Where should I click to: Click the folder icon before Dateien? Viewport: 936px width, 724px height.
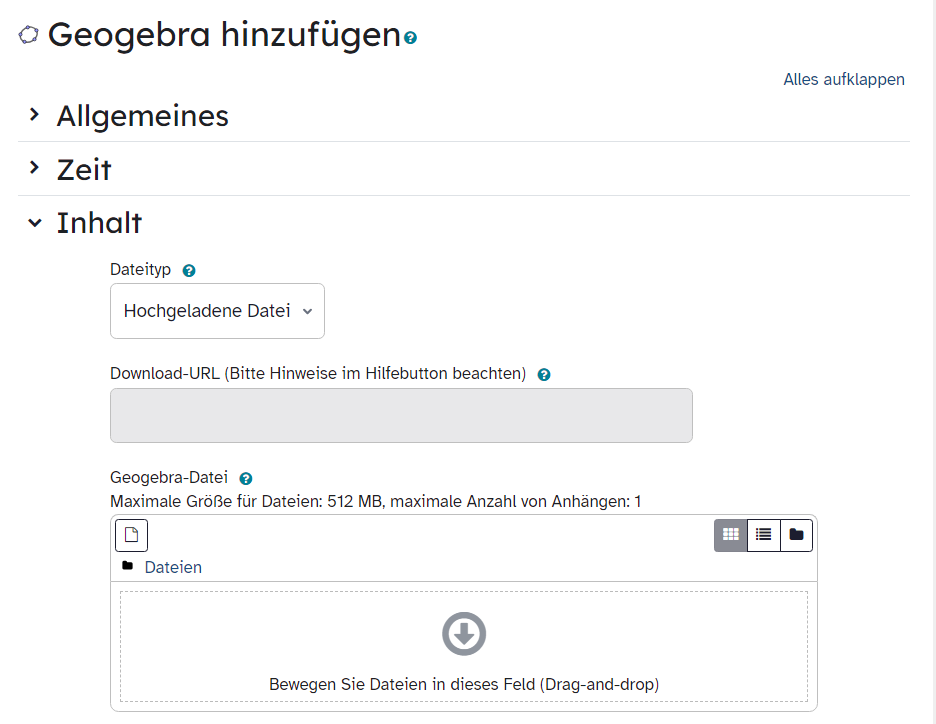pos(127,567)
